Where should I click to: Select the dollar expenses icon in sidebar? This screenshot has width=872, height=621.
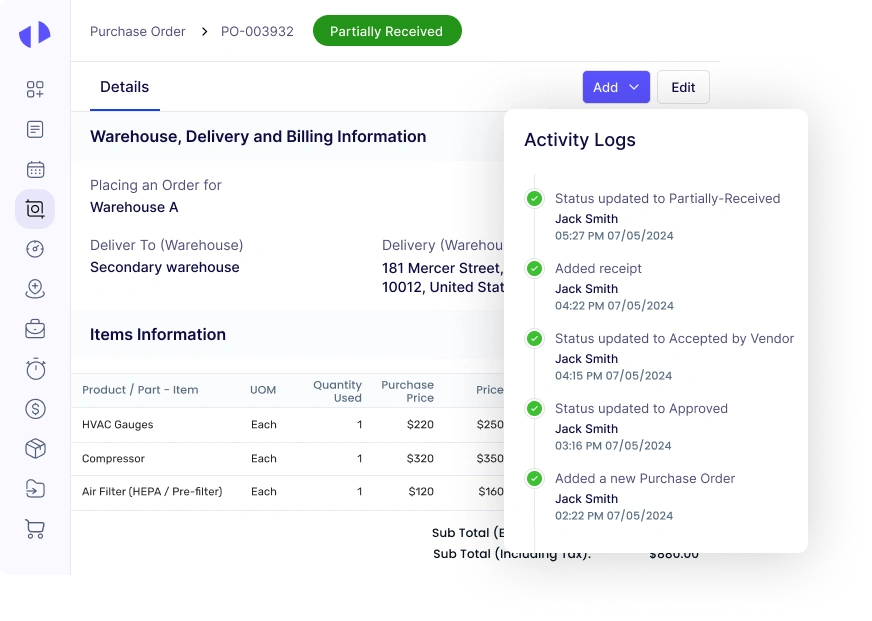35,409
